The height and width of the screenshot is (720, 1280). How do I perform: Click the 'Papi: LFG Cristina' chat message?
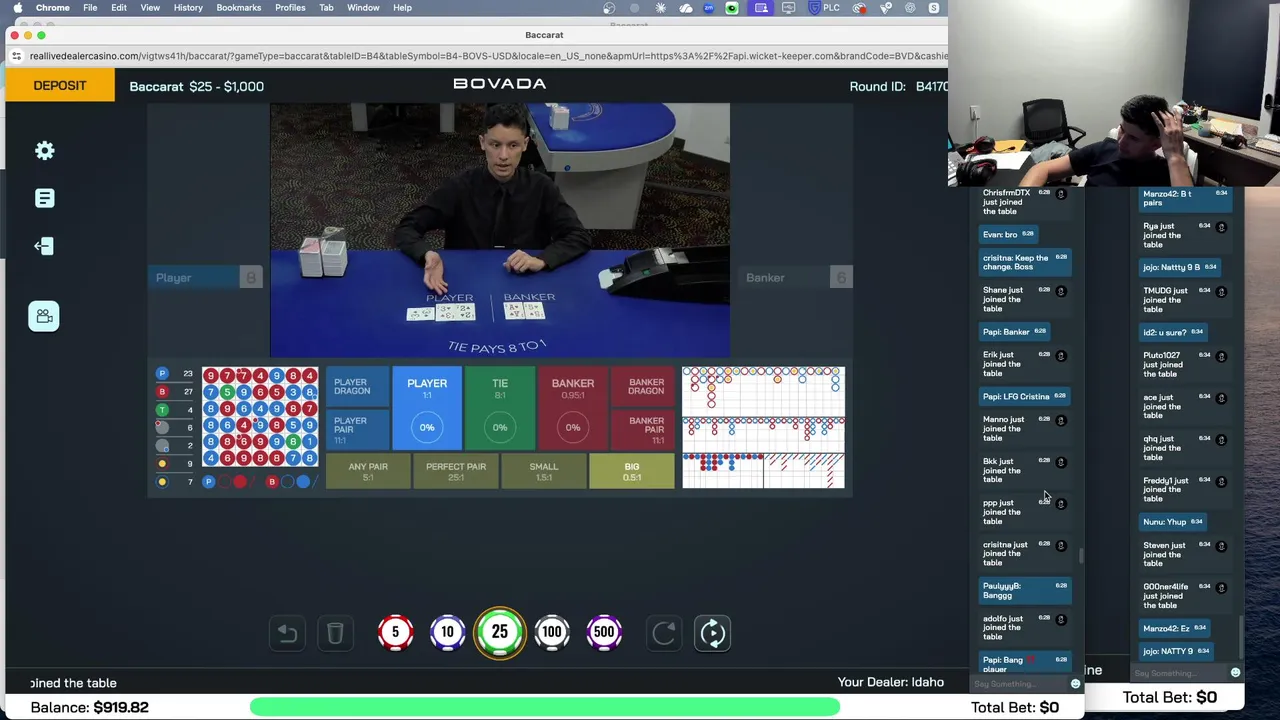tap(1025, 397)
